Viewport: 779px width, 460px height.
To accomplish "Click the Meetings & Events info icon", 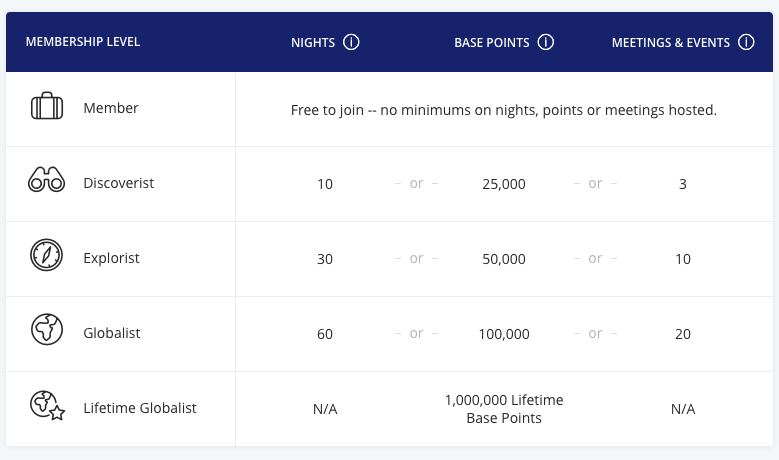I will point(746,42).
